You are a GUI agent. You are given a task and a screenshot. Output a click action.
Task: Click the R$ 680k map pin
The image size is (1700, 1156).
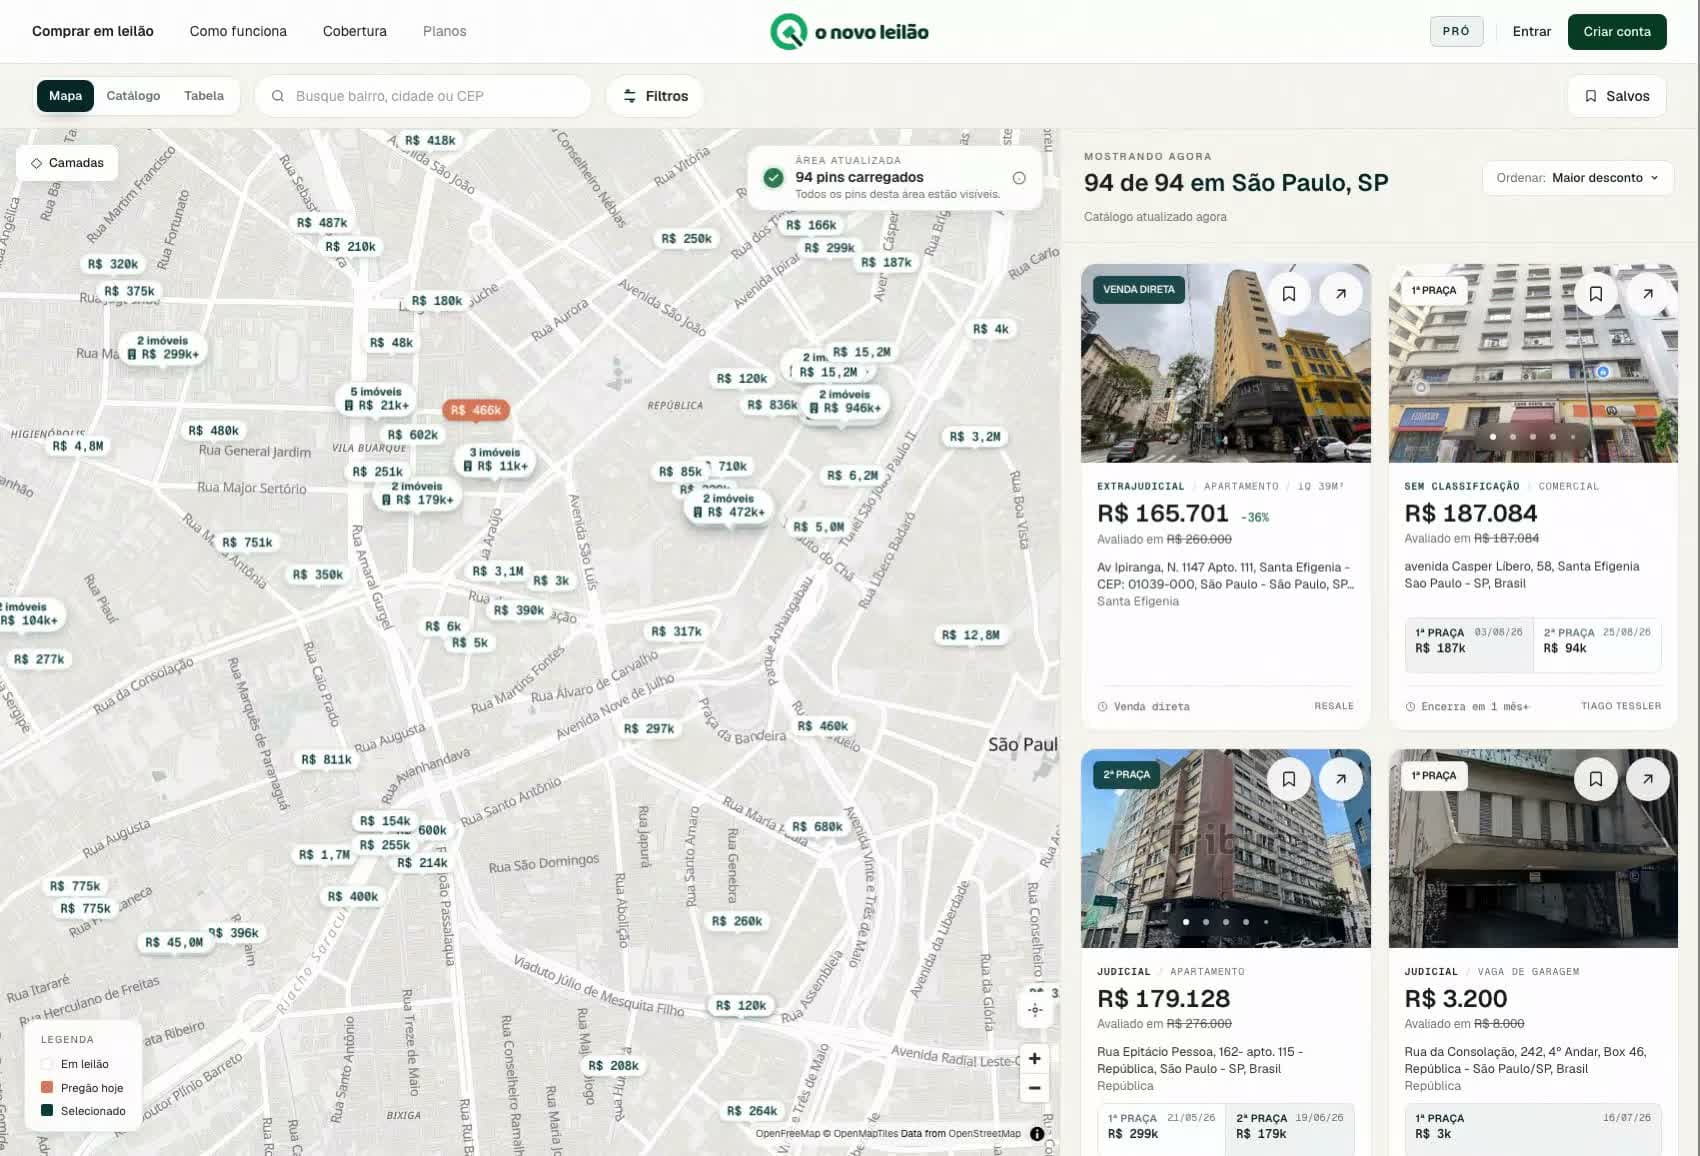pos(817,827)
